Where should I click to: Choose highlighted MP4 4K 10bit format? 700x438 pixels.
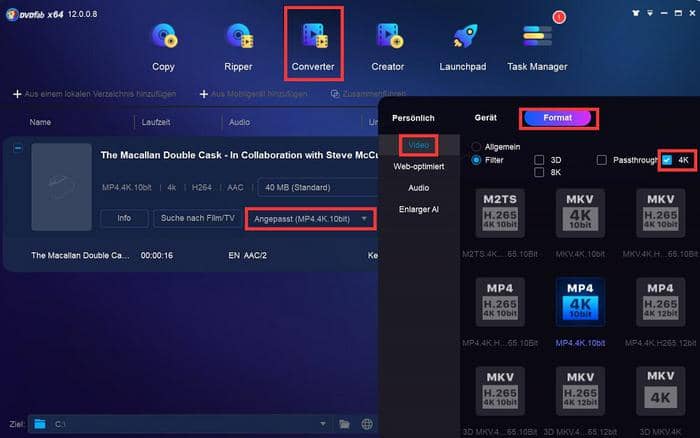pyautogui.click(x=580, y=302)
